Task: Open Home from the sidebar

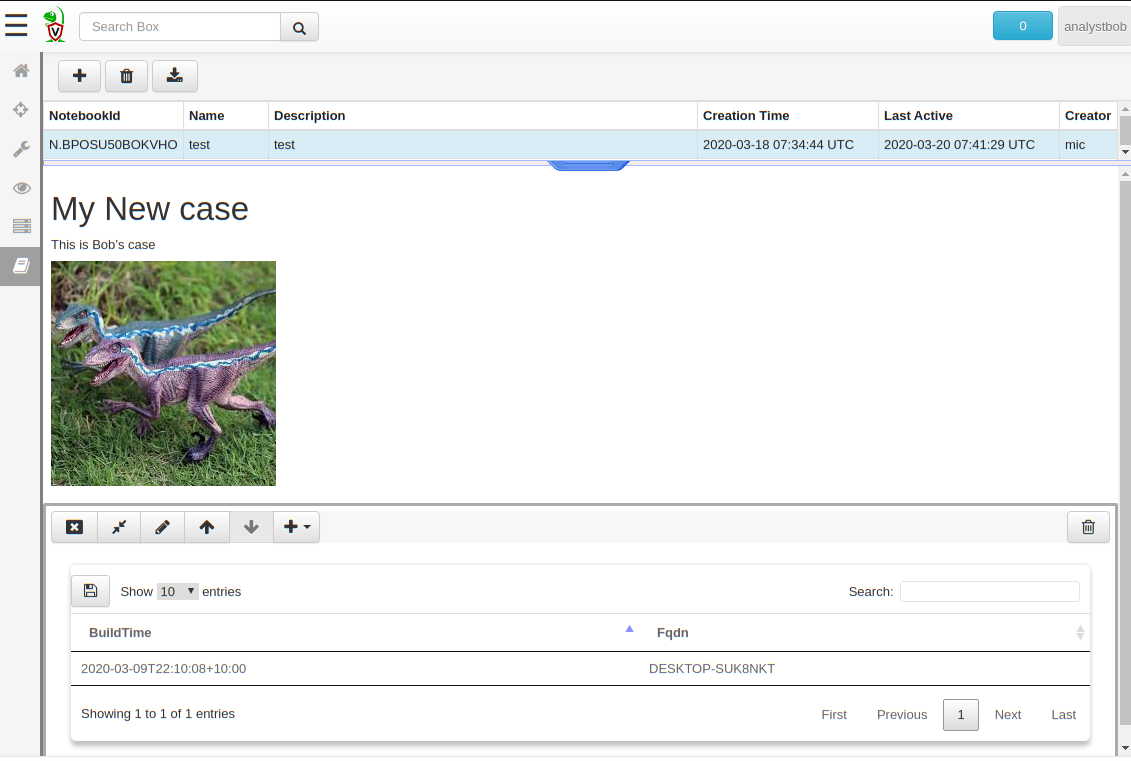Action: (20, 71)
